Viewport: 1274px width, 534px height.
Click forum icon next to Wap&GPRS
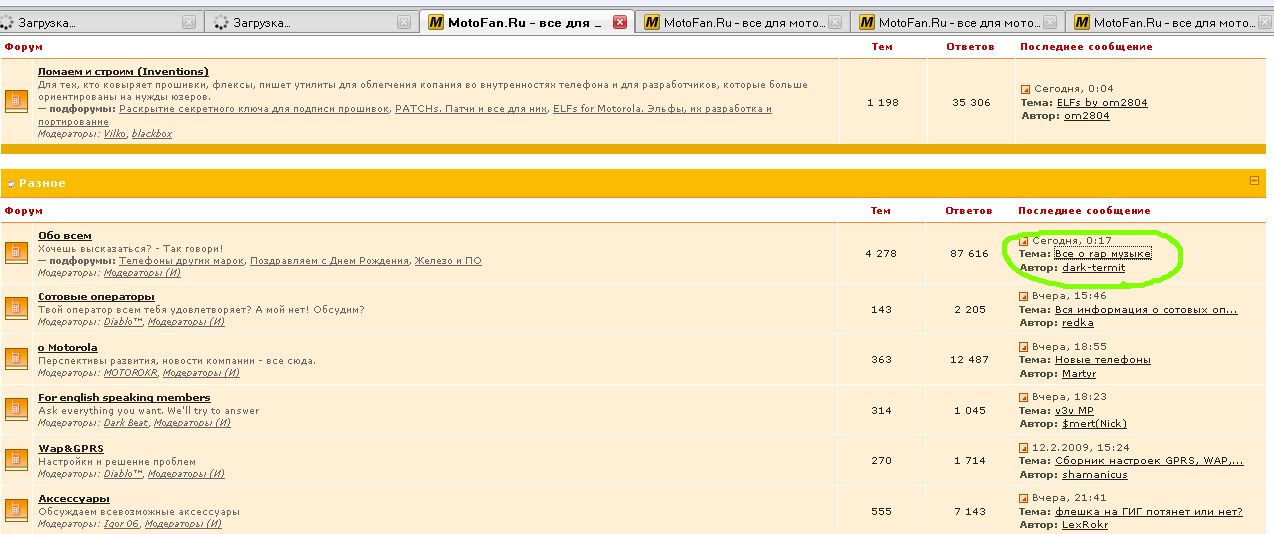coord(16,461)
